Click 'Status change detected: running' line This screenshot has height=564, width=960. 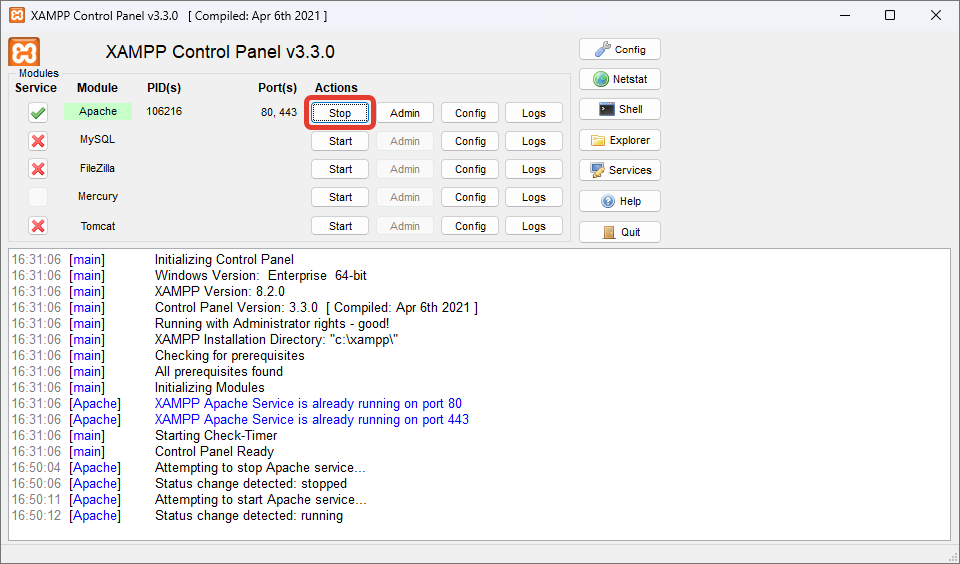pyautogui.click(x=249, y=516)
